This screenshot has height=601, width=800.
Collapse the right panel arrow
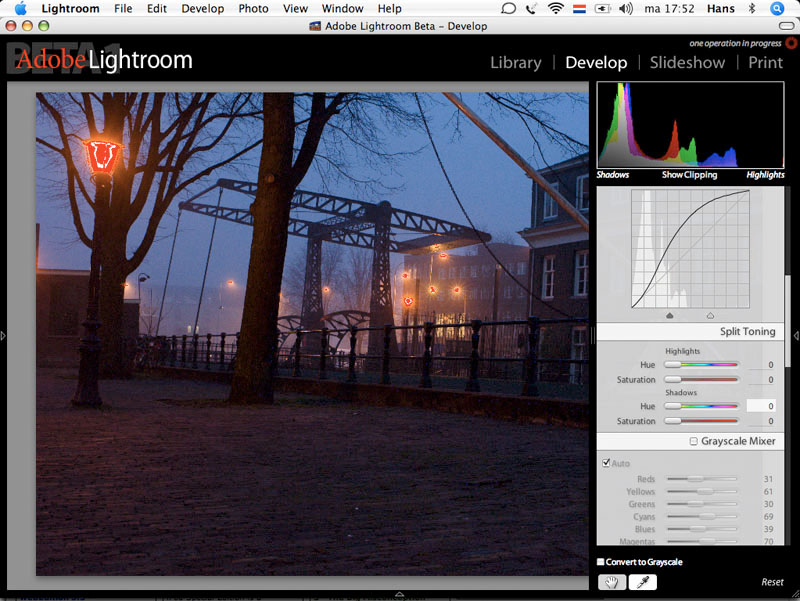(x=796, y=336)
